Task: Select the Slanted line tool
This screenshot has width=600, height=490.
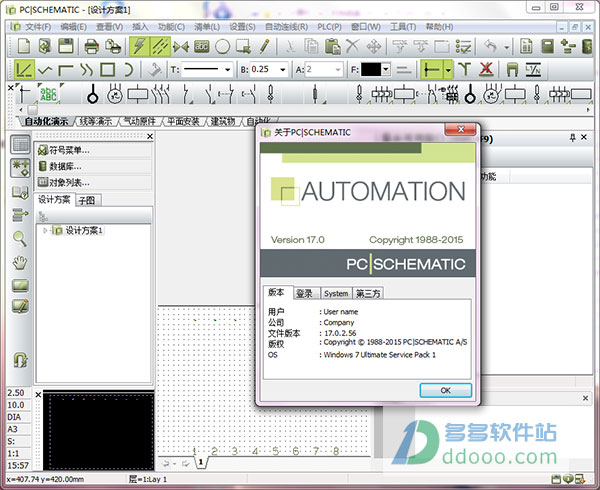Action: (24, 69)
